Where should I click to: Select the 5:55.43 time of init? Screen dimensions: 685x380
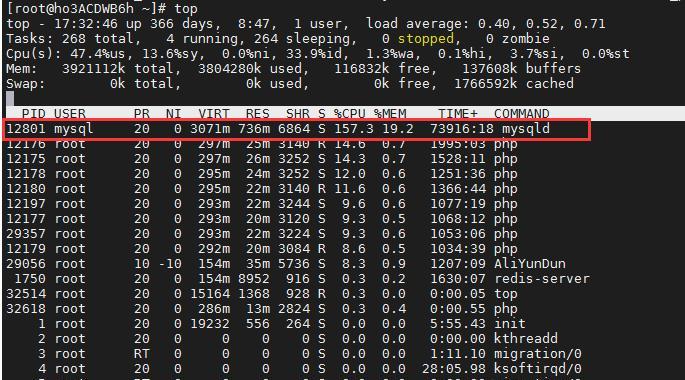458,324
